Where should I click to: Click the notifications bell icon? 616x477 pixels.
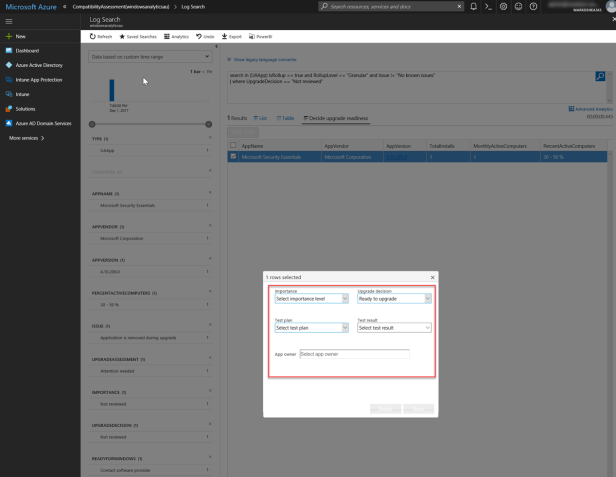473,7
